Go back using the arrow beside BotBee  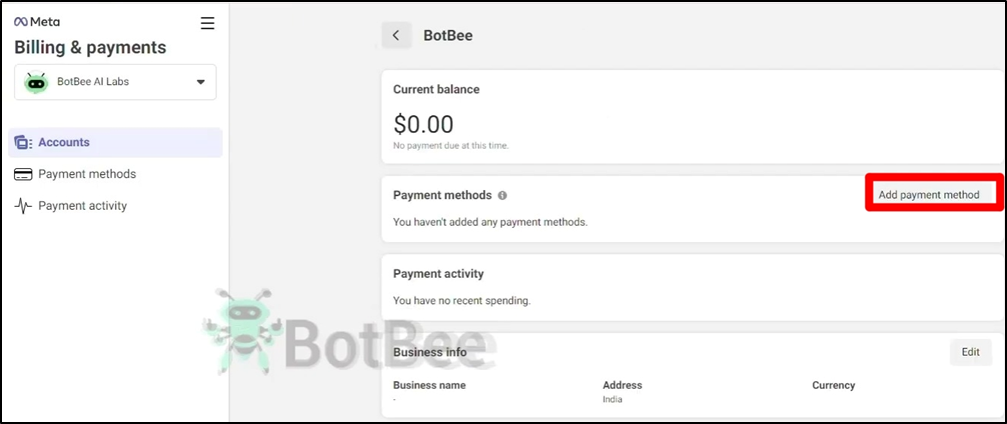pyautogui.click(x=396, y=35)
